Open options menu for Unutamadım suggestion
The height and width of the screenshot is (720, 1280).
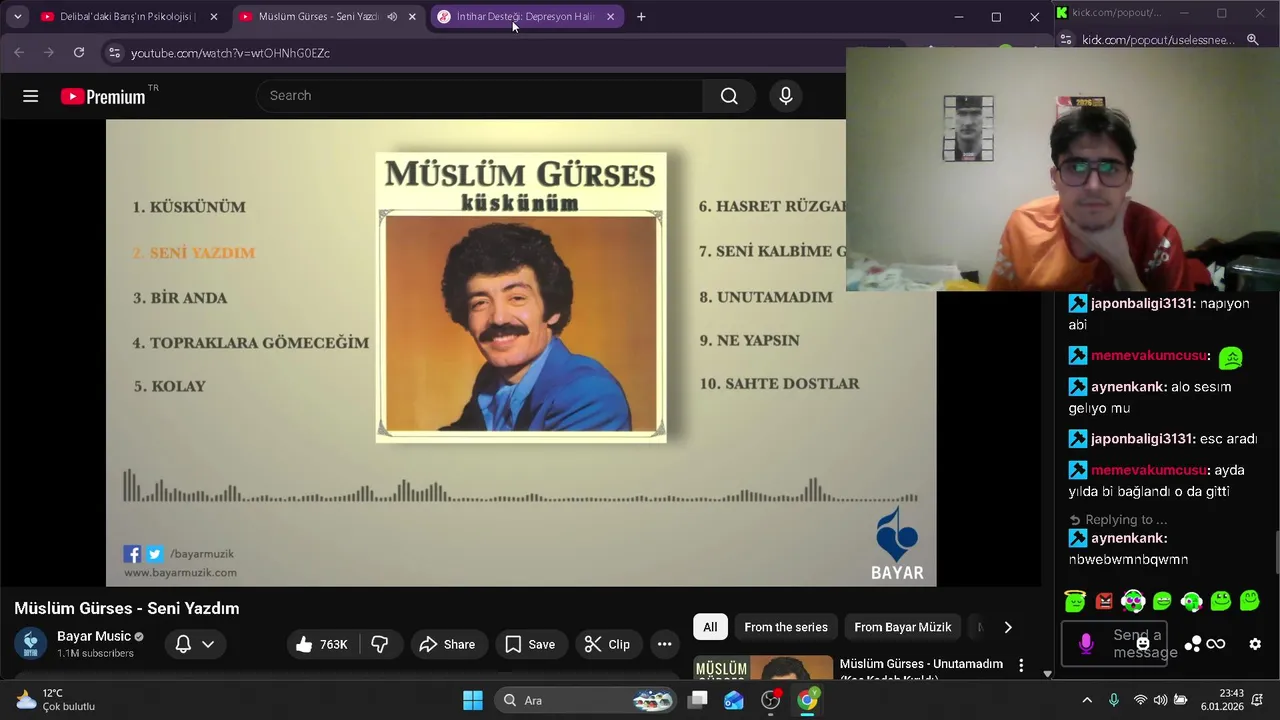[1021, 665]
